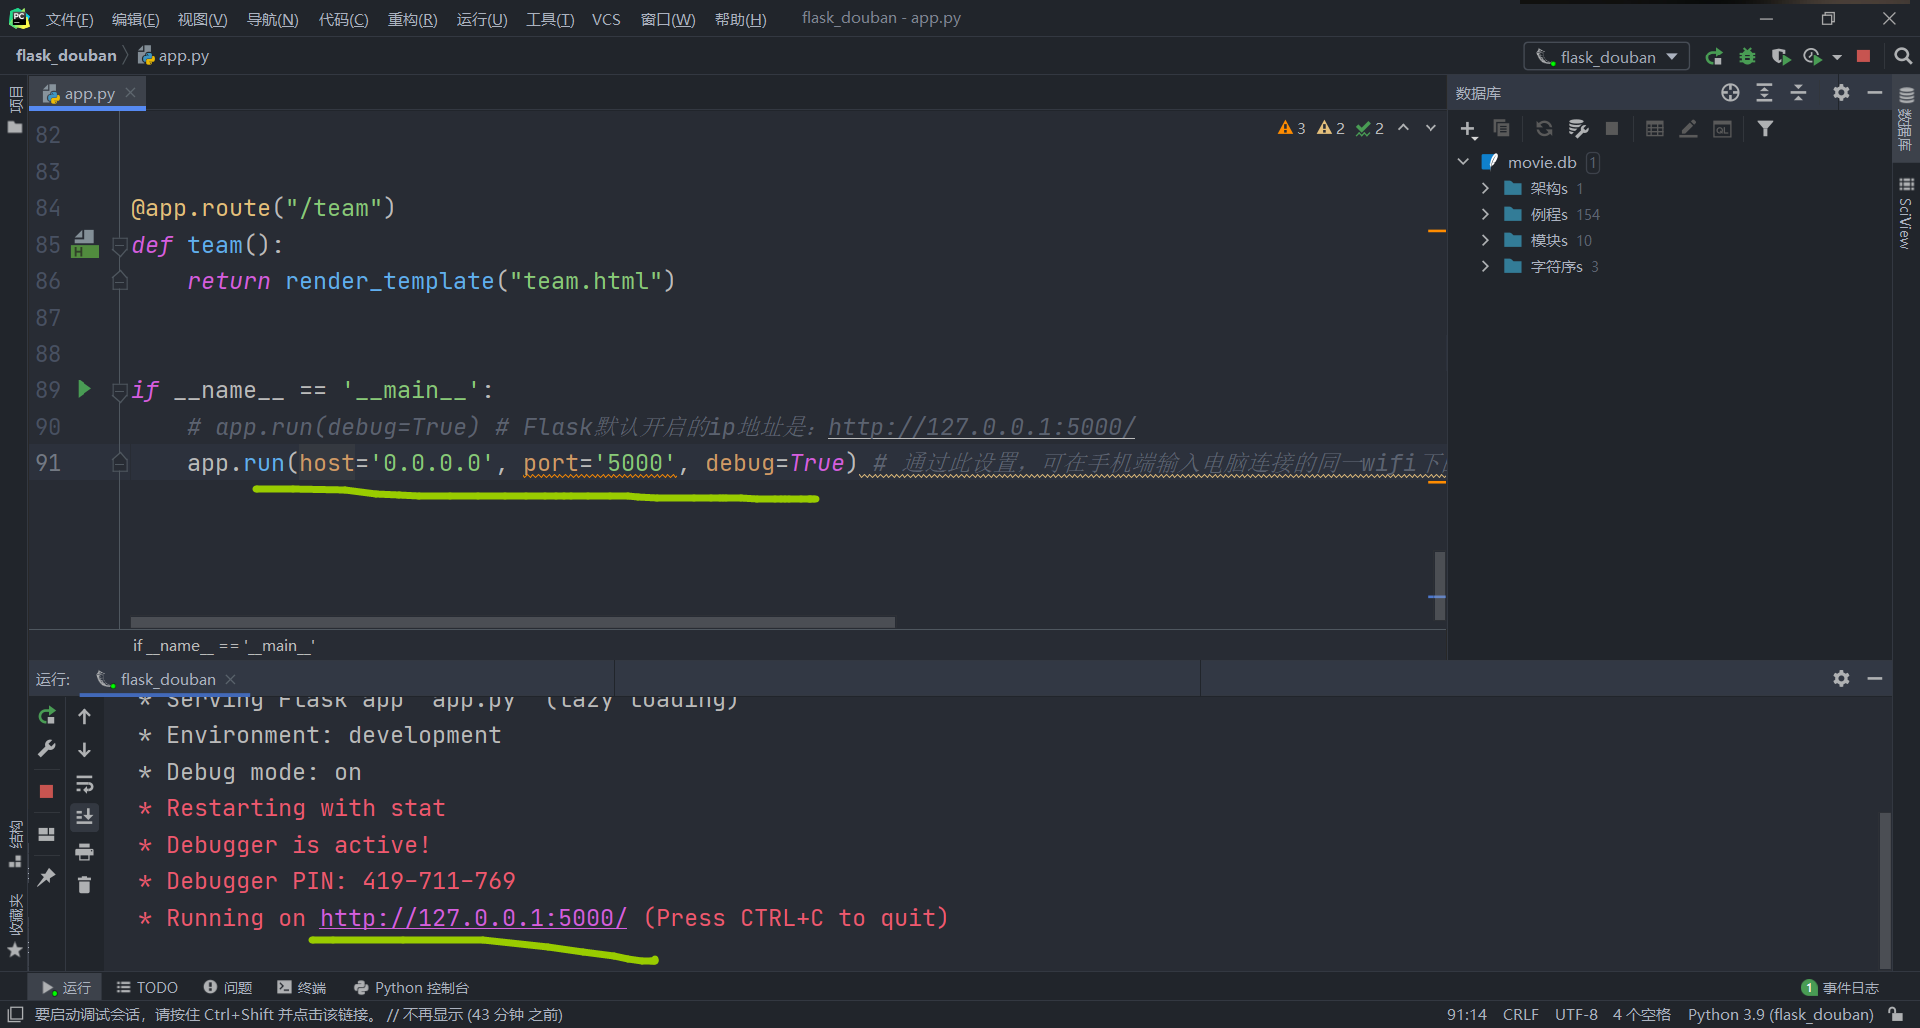Toggle the database tool window sidebar button
The height and width of the screenshot is (1028, 1920).
(1906, 118)
